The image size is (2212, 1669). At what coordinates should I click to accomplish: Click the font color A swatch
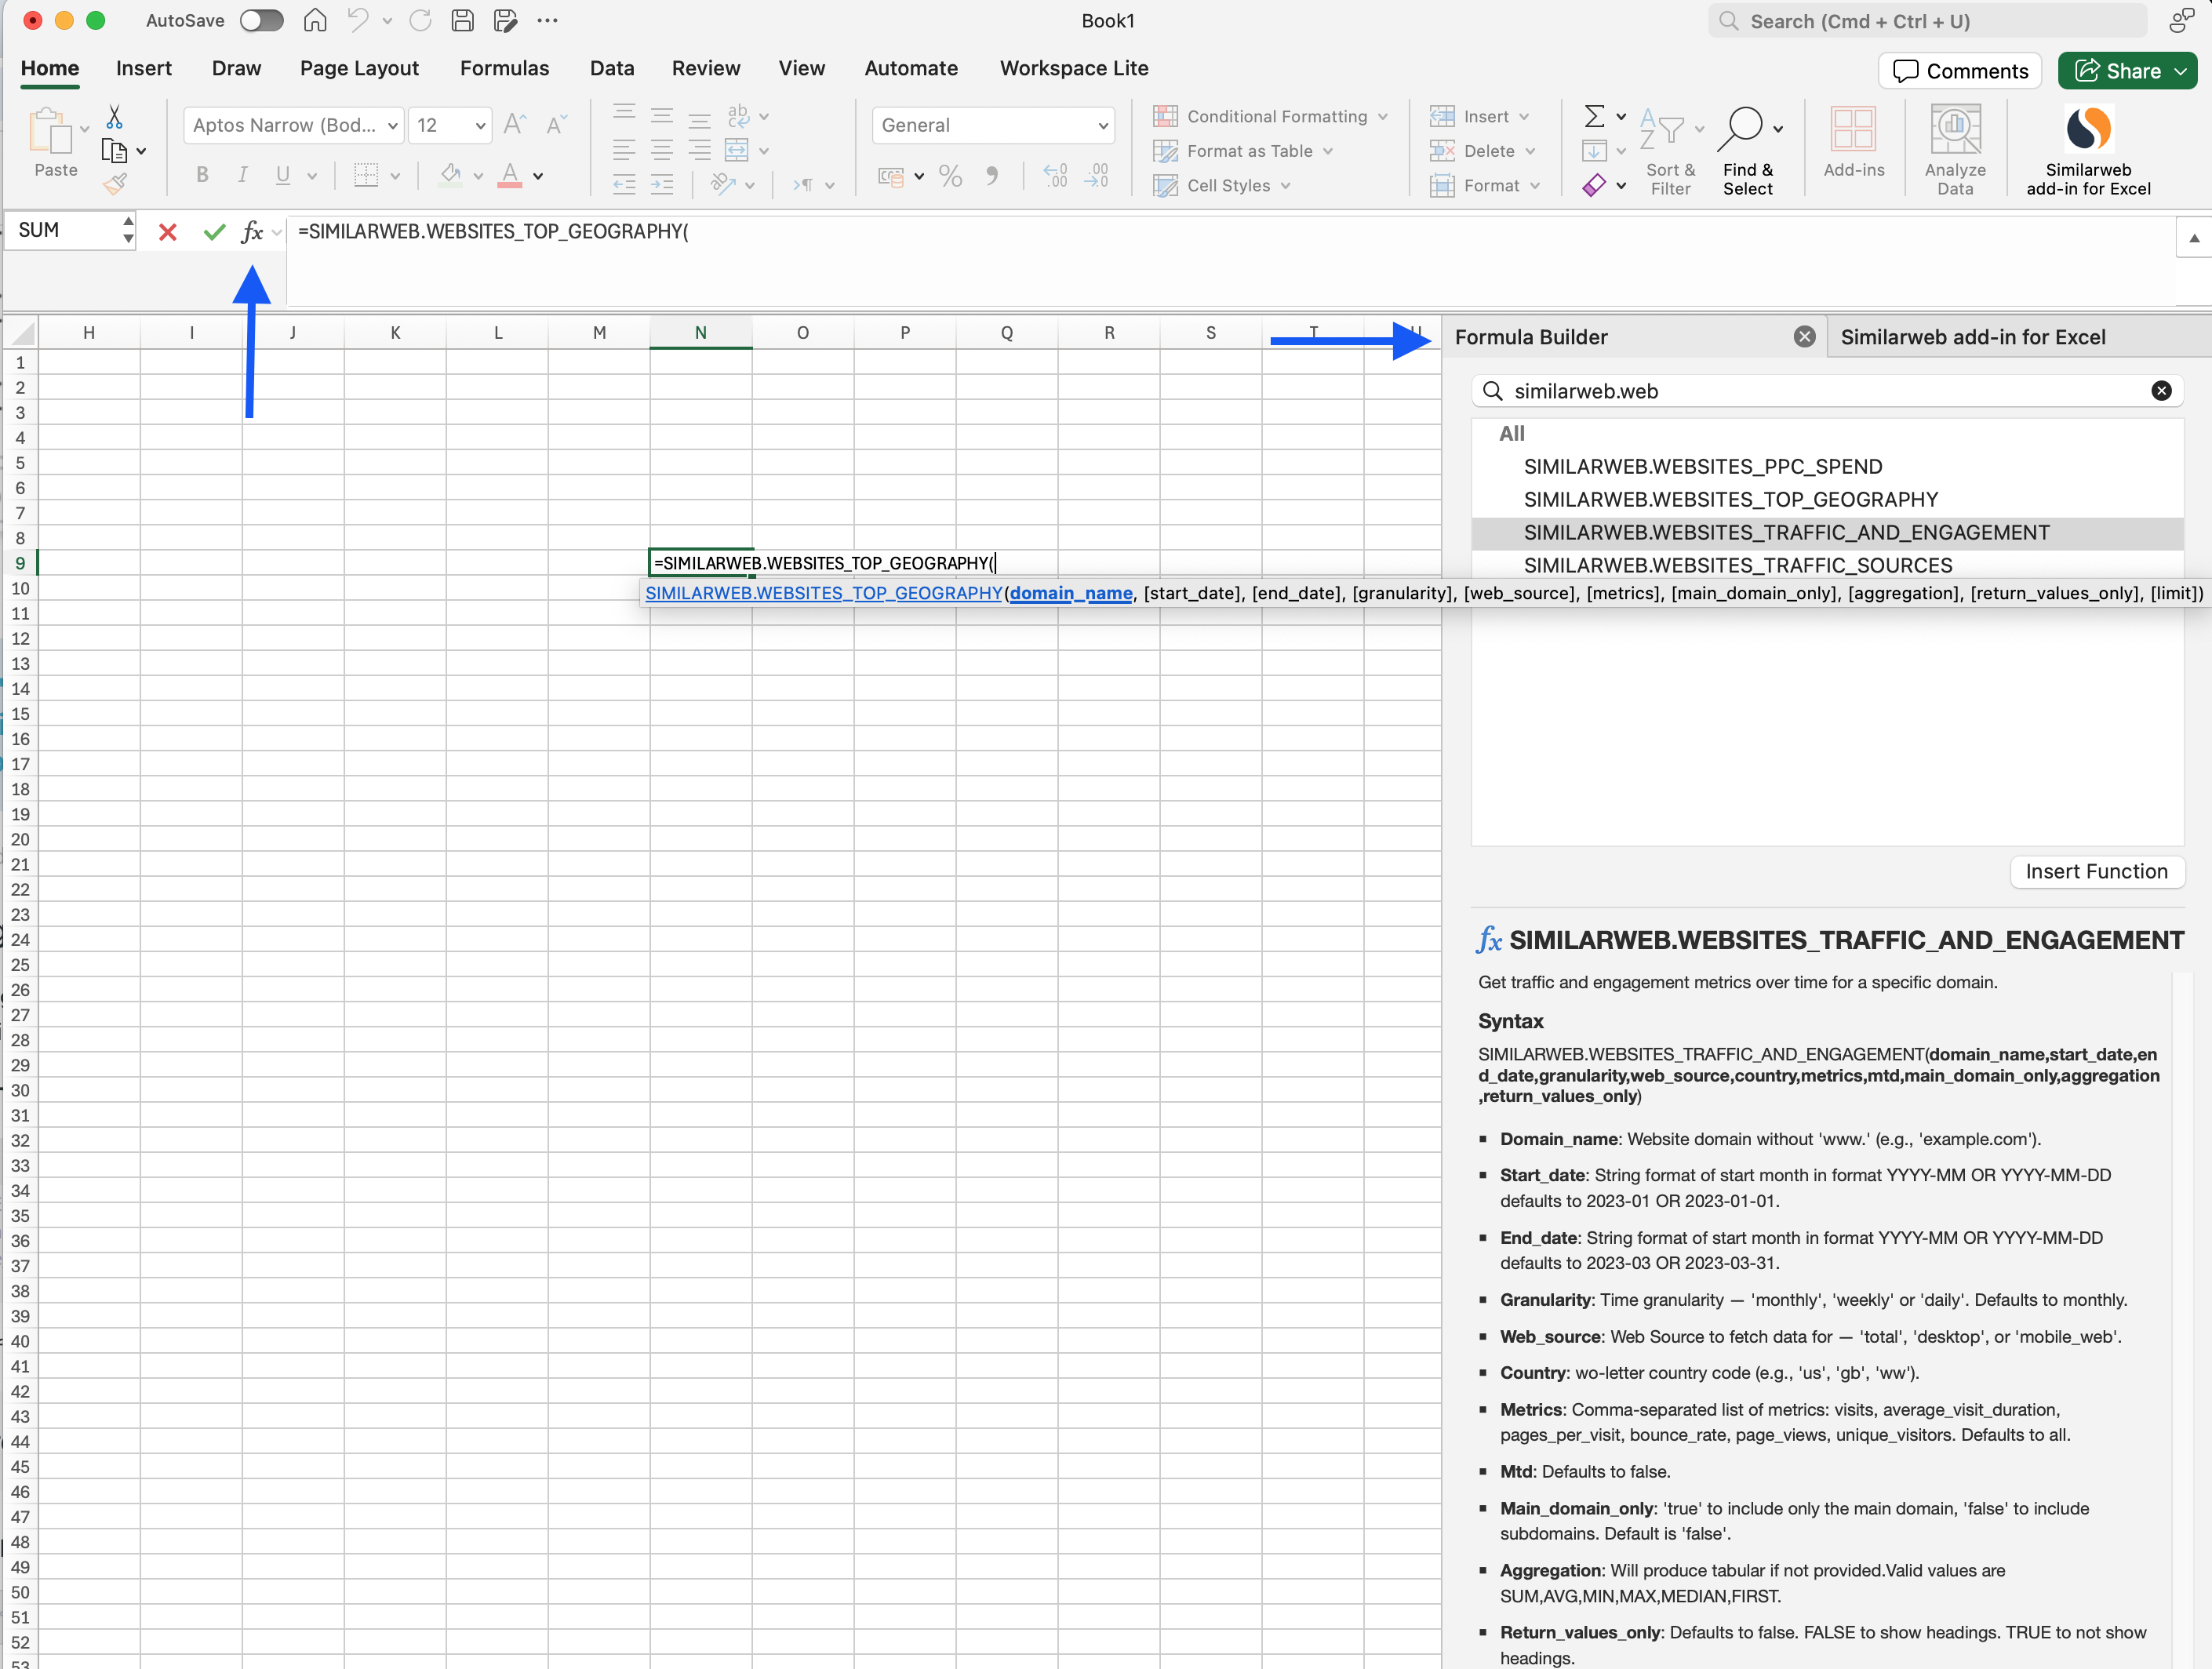click(x=510, y=176)
